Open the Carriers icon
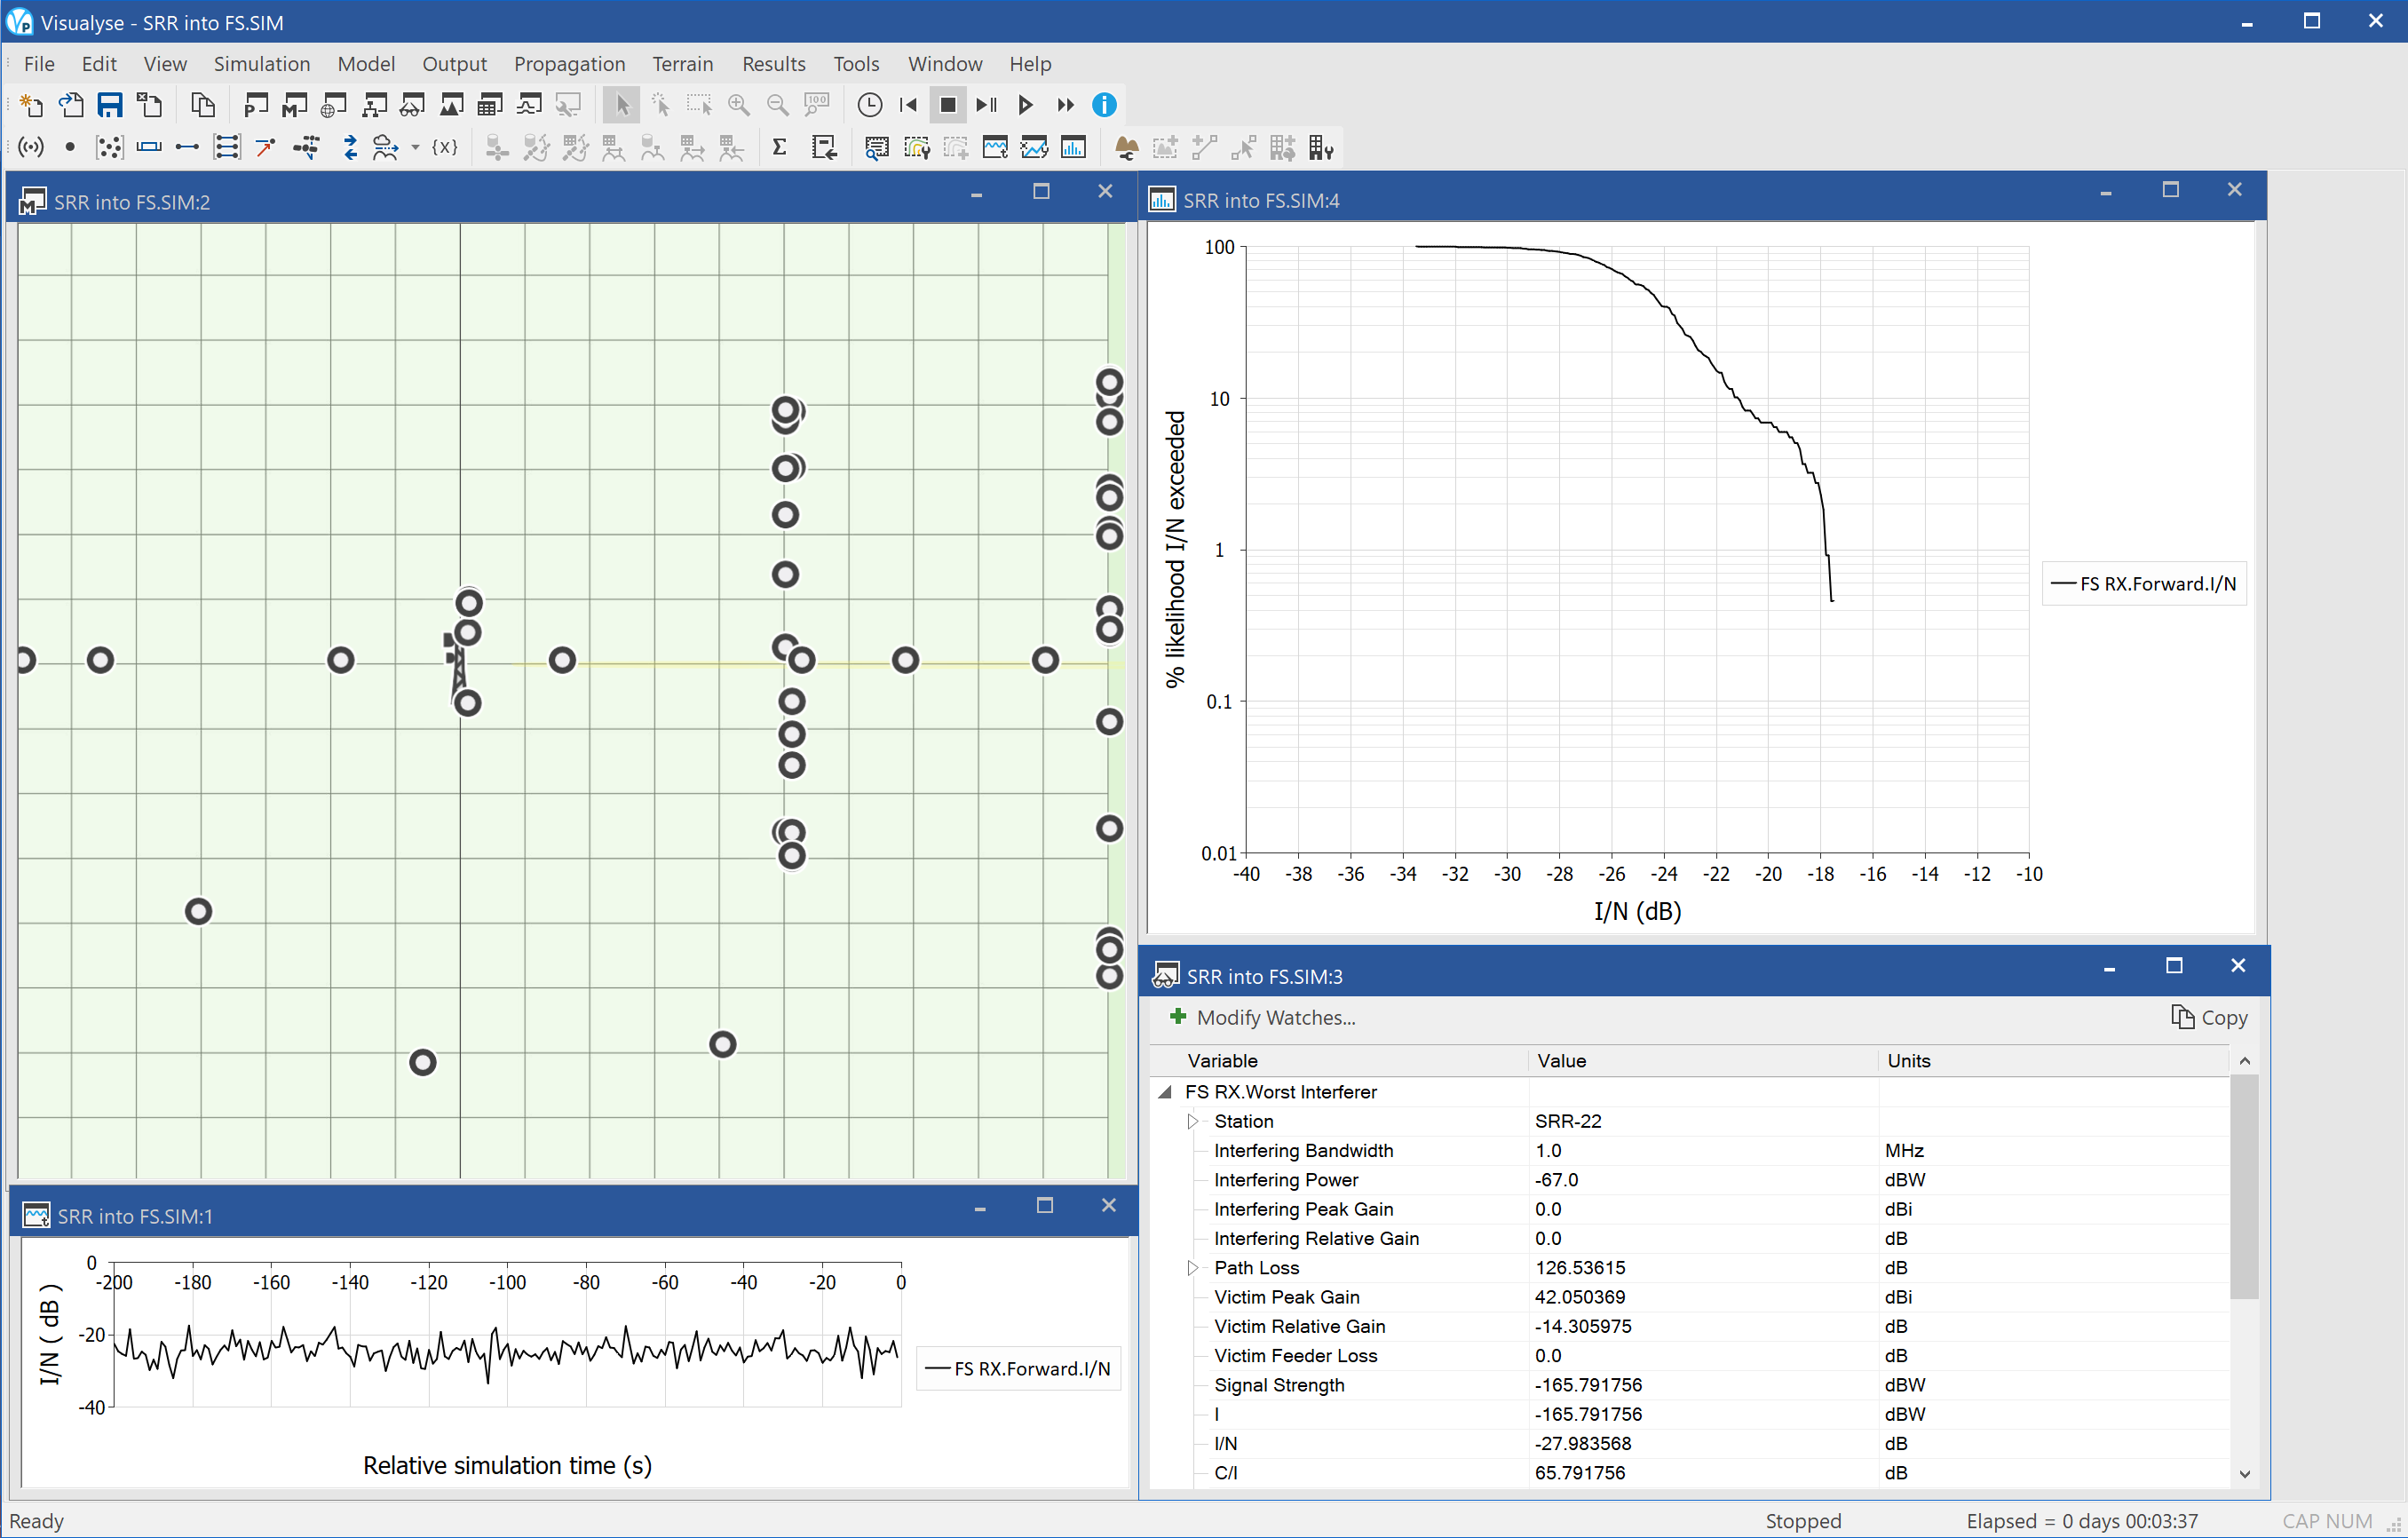This screenshot has width=2408, height=1538. point(148,148)
